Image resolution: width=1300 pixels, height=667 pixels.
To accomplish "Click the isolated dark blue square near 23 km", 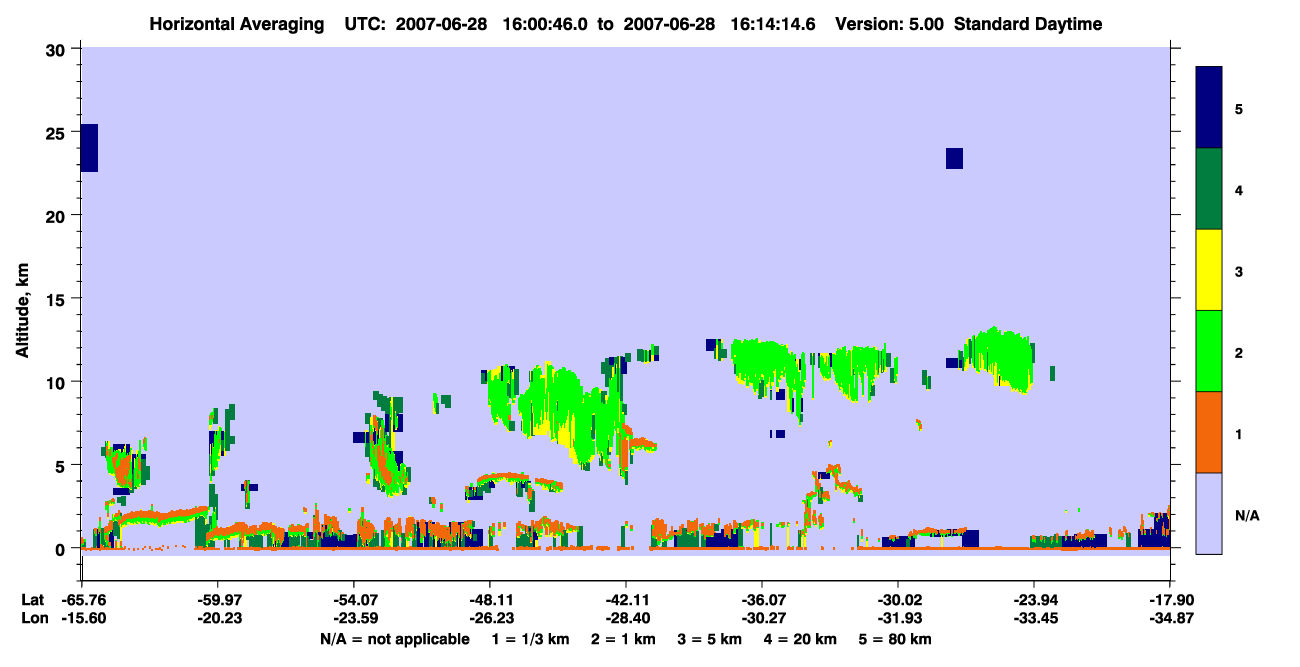I will 954,158.
